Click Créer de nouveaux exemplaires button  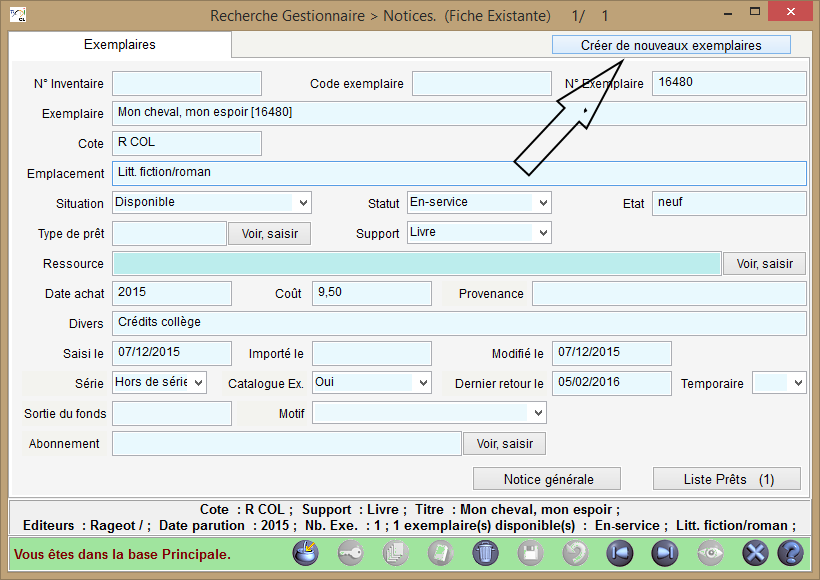tap(671, 45)
